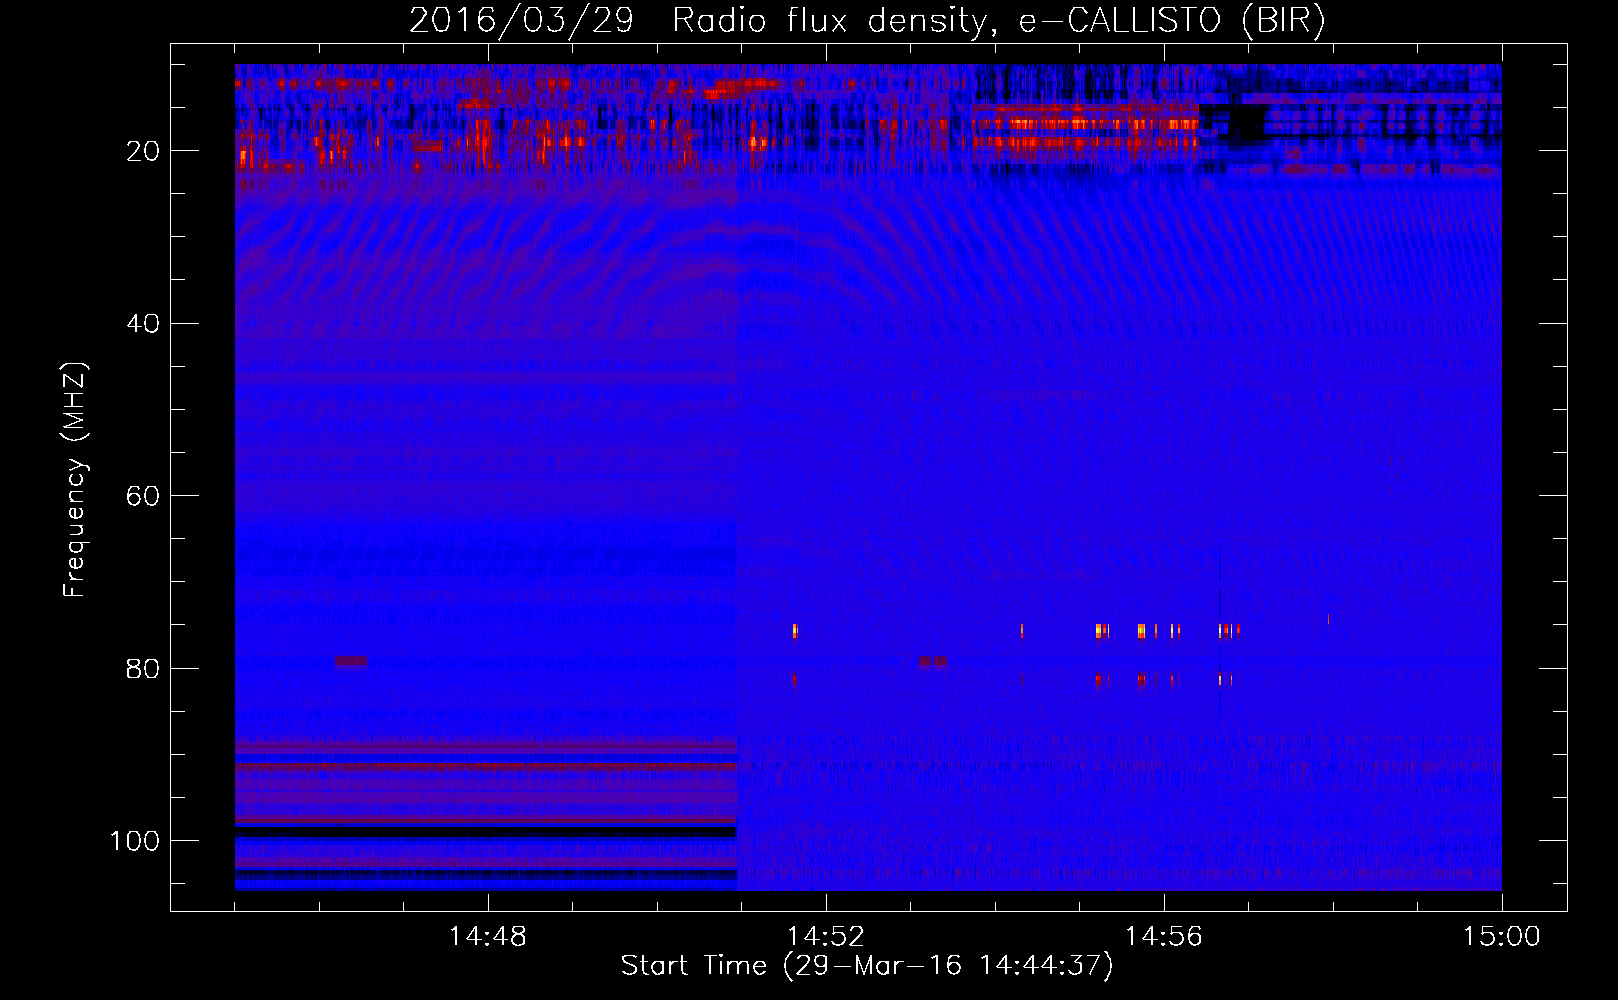
Task: Click the '80' frequency tick label
Action: click(144, 668)
